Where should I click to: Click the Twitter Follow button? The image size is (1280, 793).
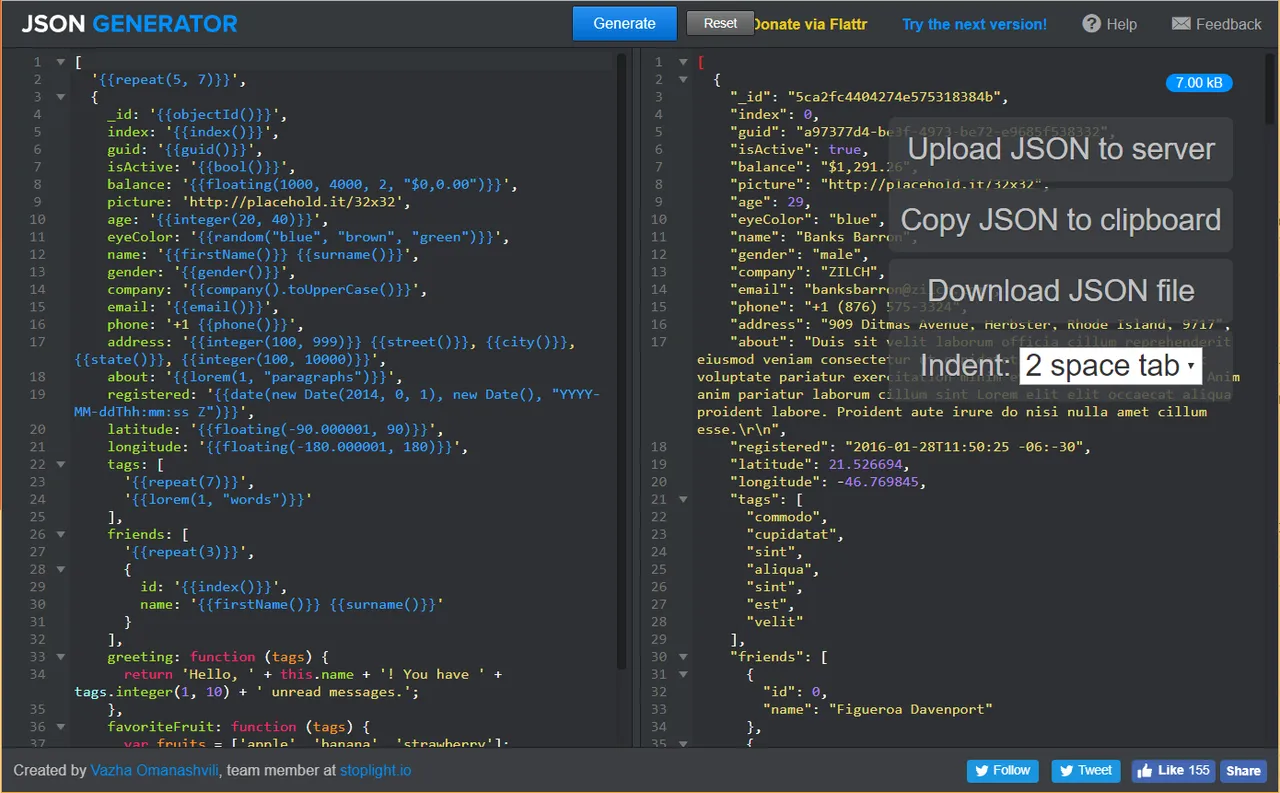point(1002,770)
